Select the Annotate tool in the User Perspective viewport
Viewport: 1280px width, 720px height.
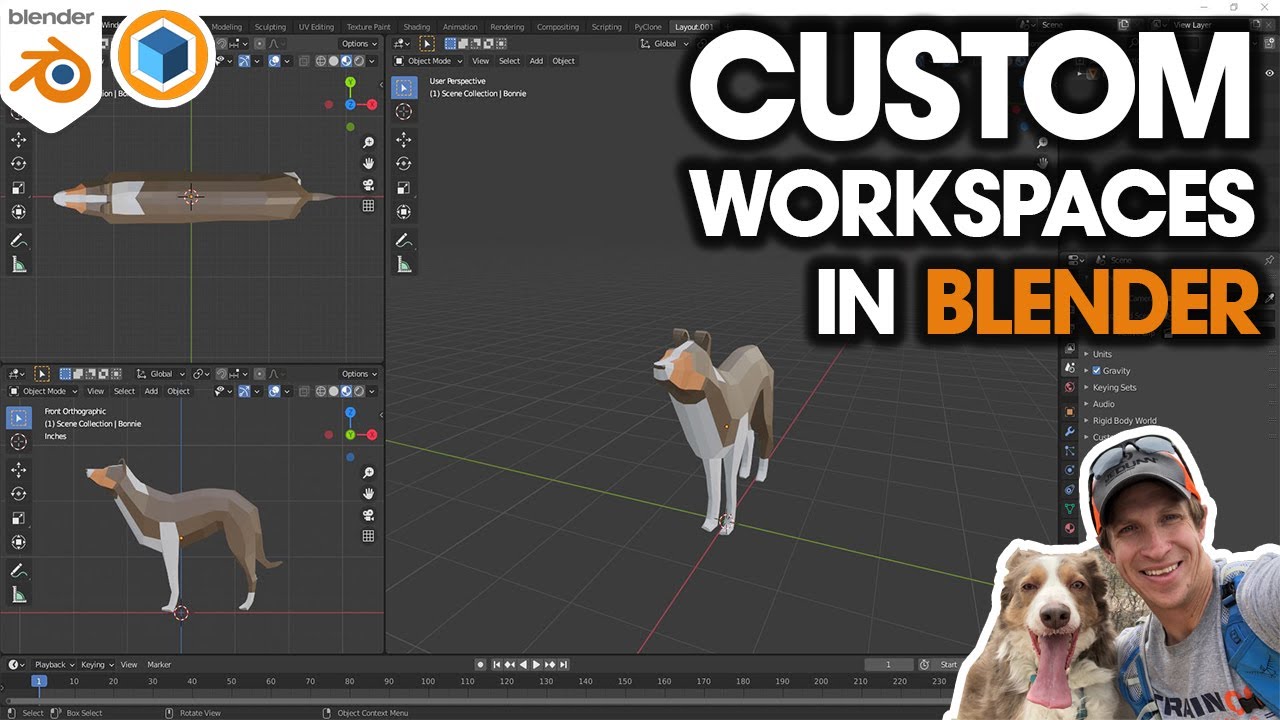pos(404,241)
